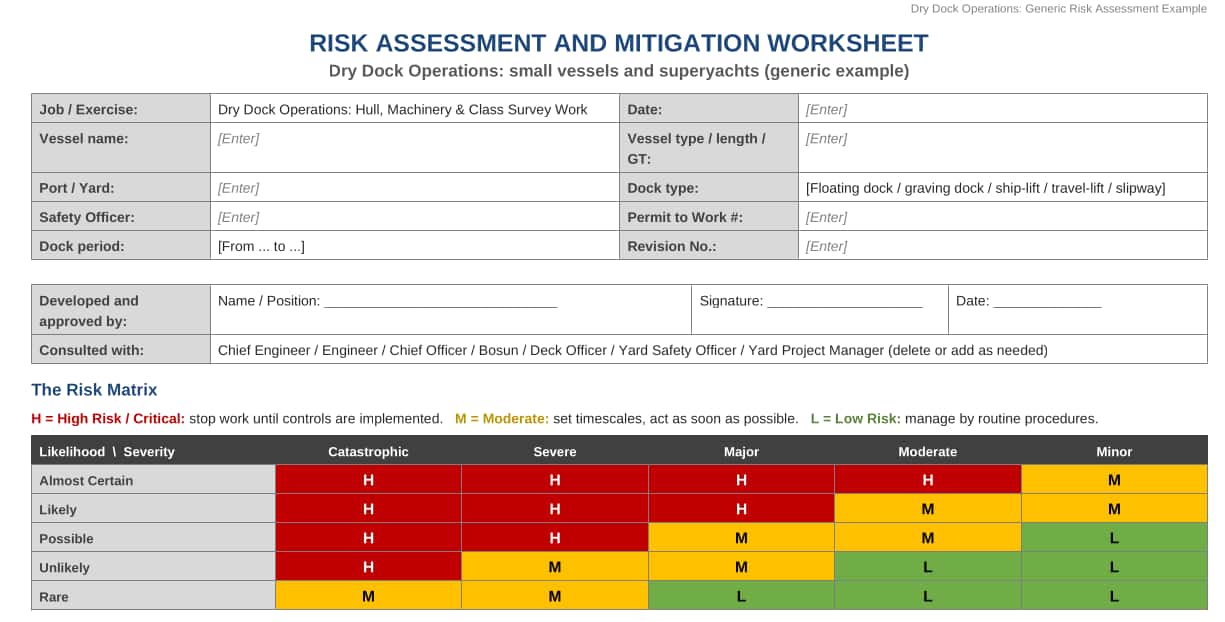This screenshot has width=1225, height=622.
Task: Click the L cell for Possible / Minor
Action: tap(1114, 538)
